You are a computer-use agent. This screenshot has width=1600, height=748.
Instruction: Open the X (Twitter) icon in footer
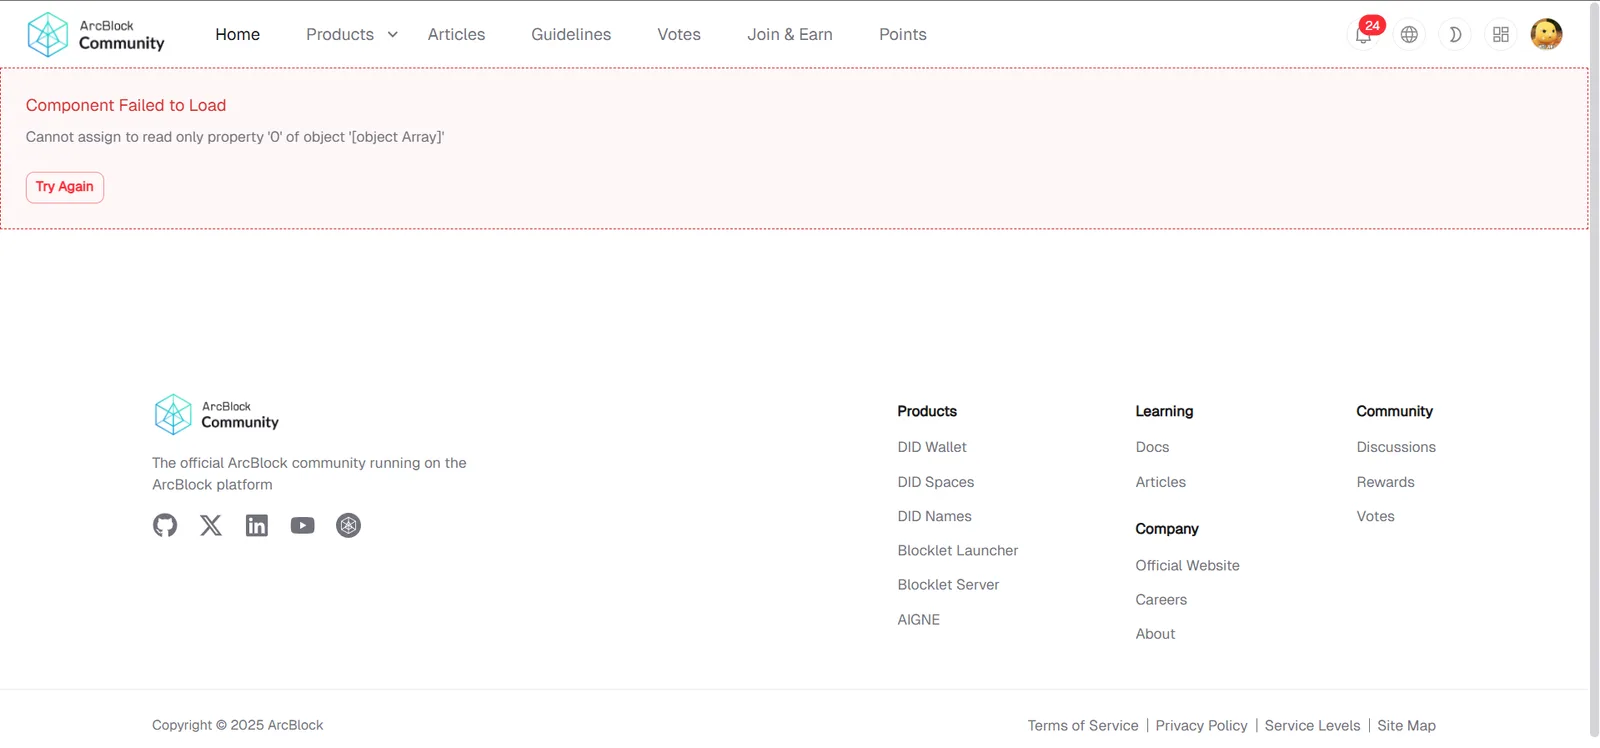pos(211,525)
